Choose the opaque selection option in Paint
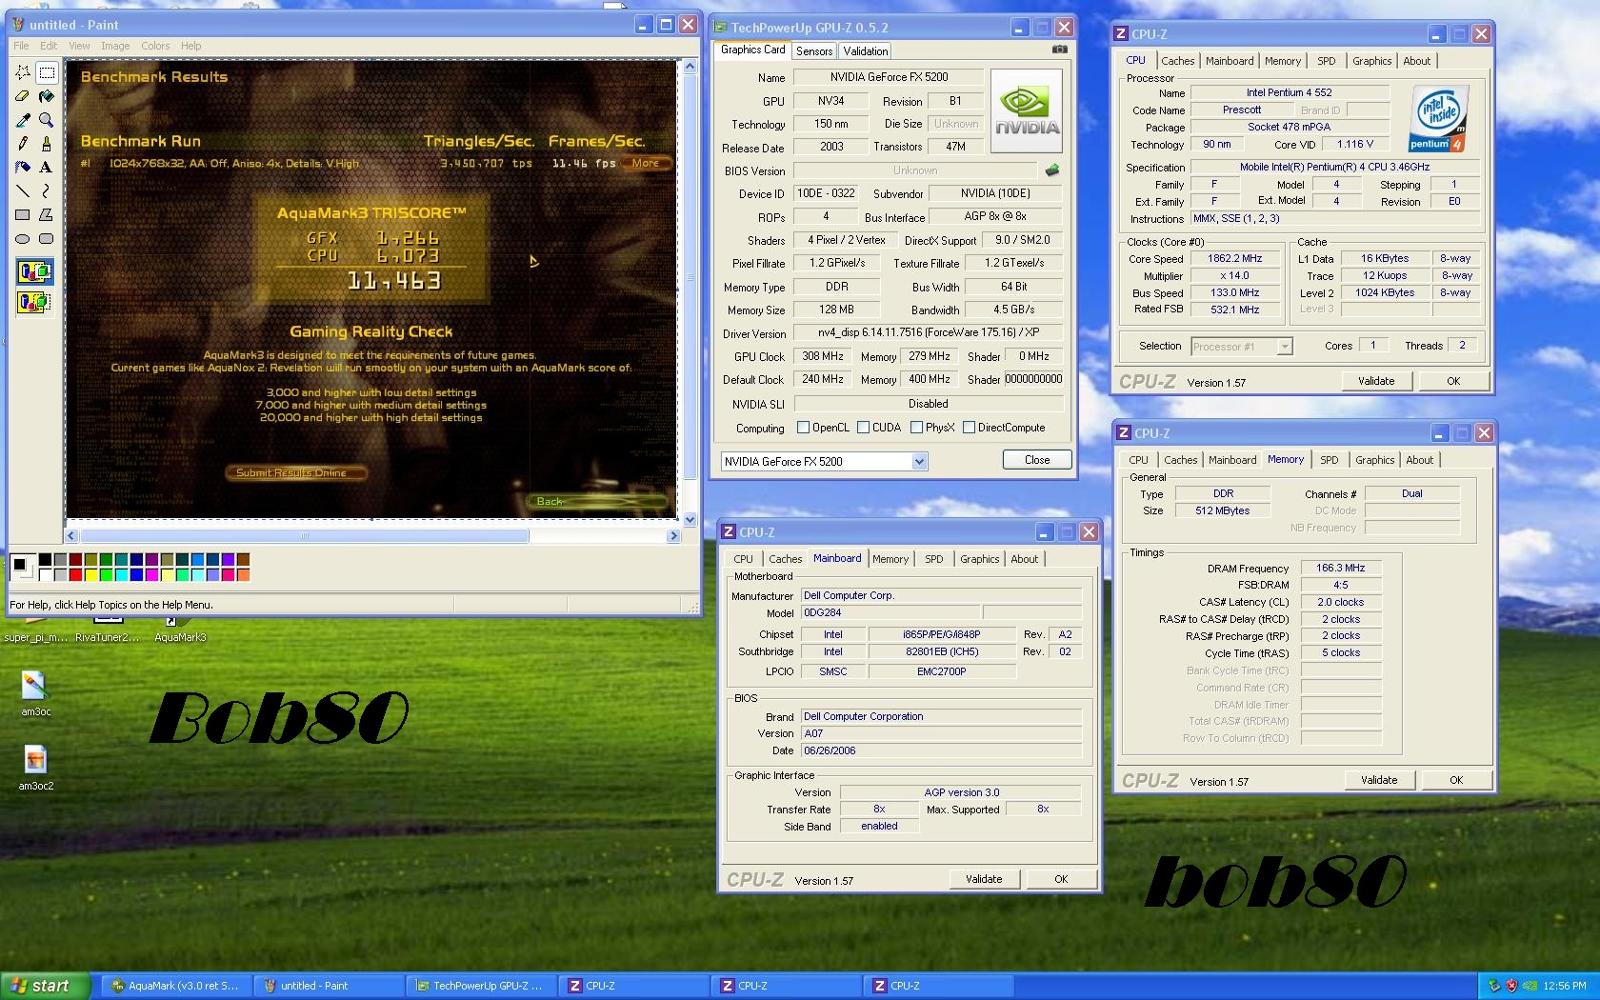The image size is (1600, 1000). pyautogui.click(x=34, y=272)
